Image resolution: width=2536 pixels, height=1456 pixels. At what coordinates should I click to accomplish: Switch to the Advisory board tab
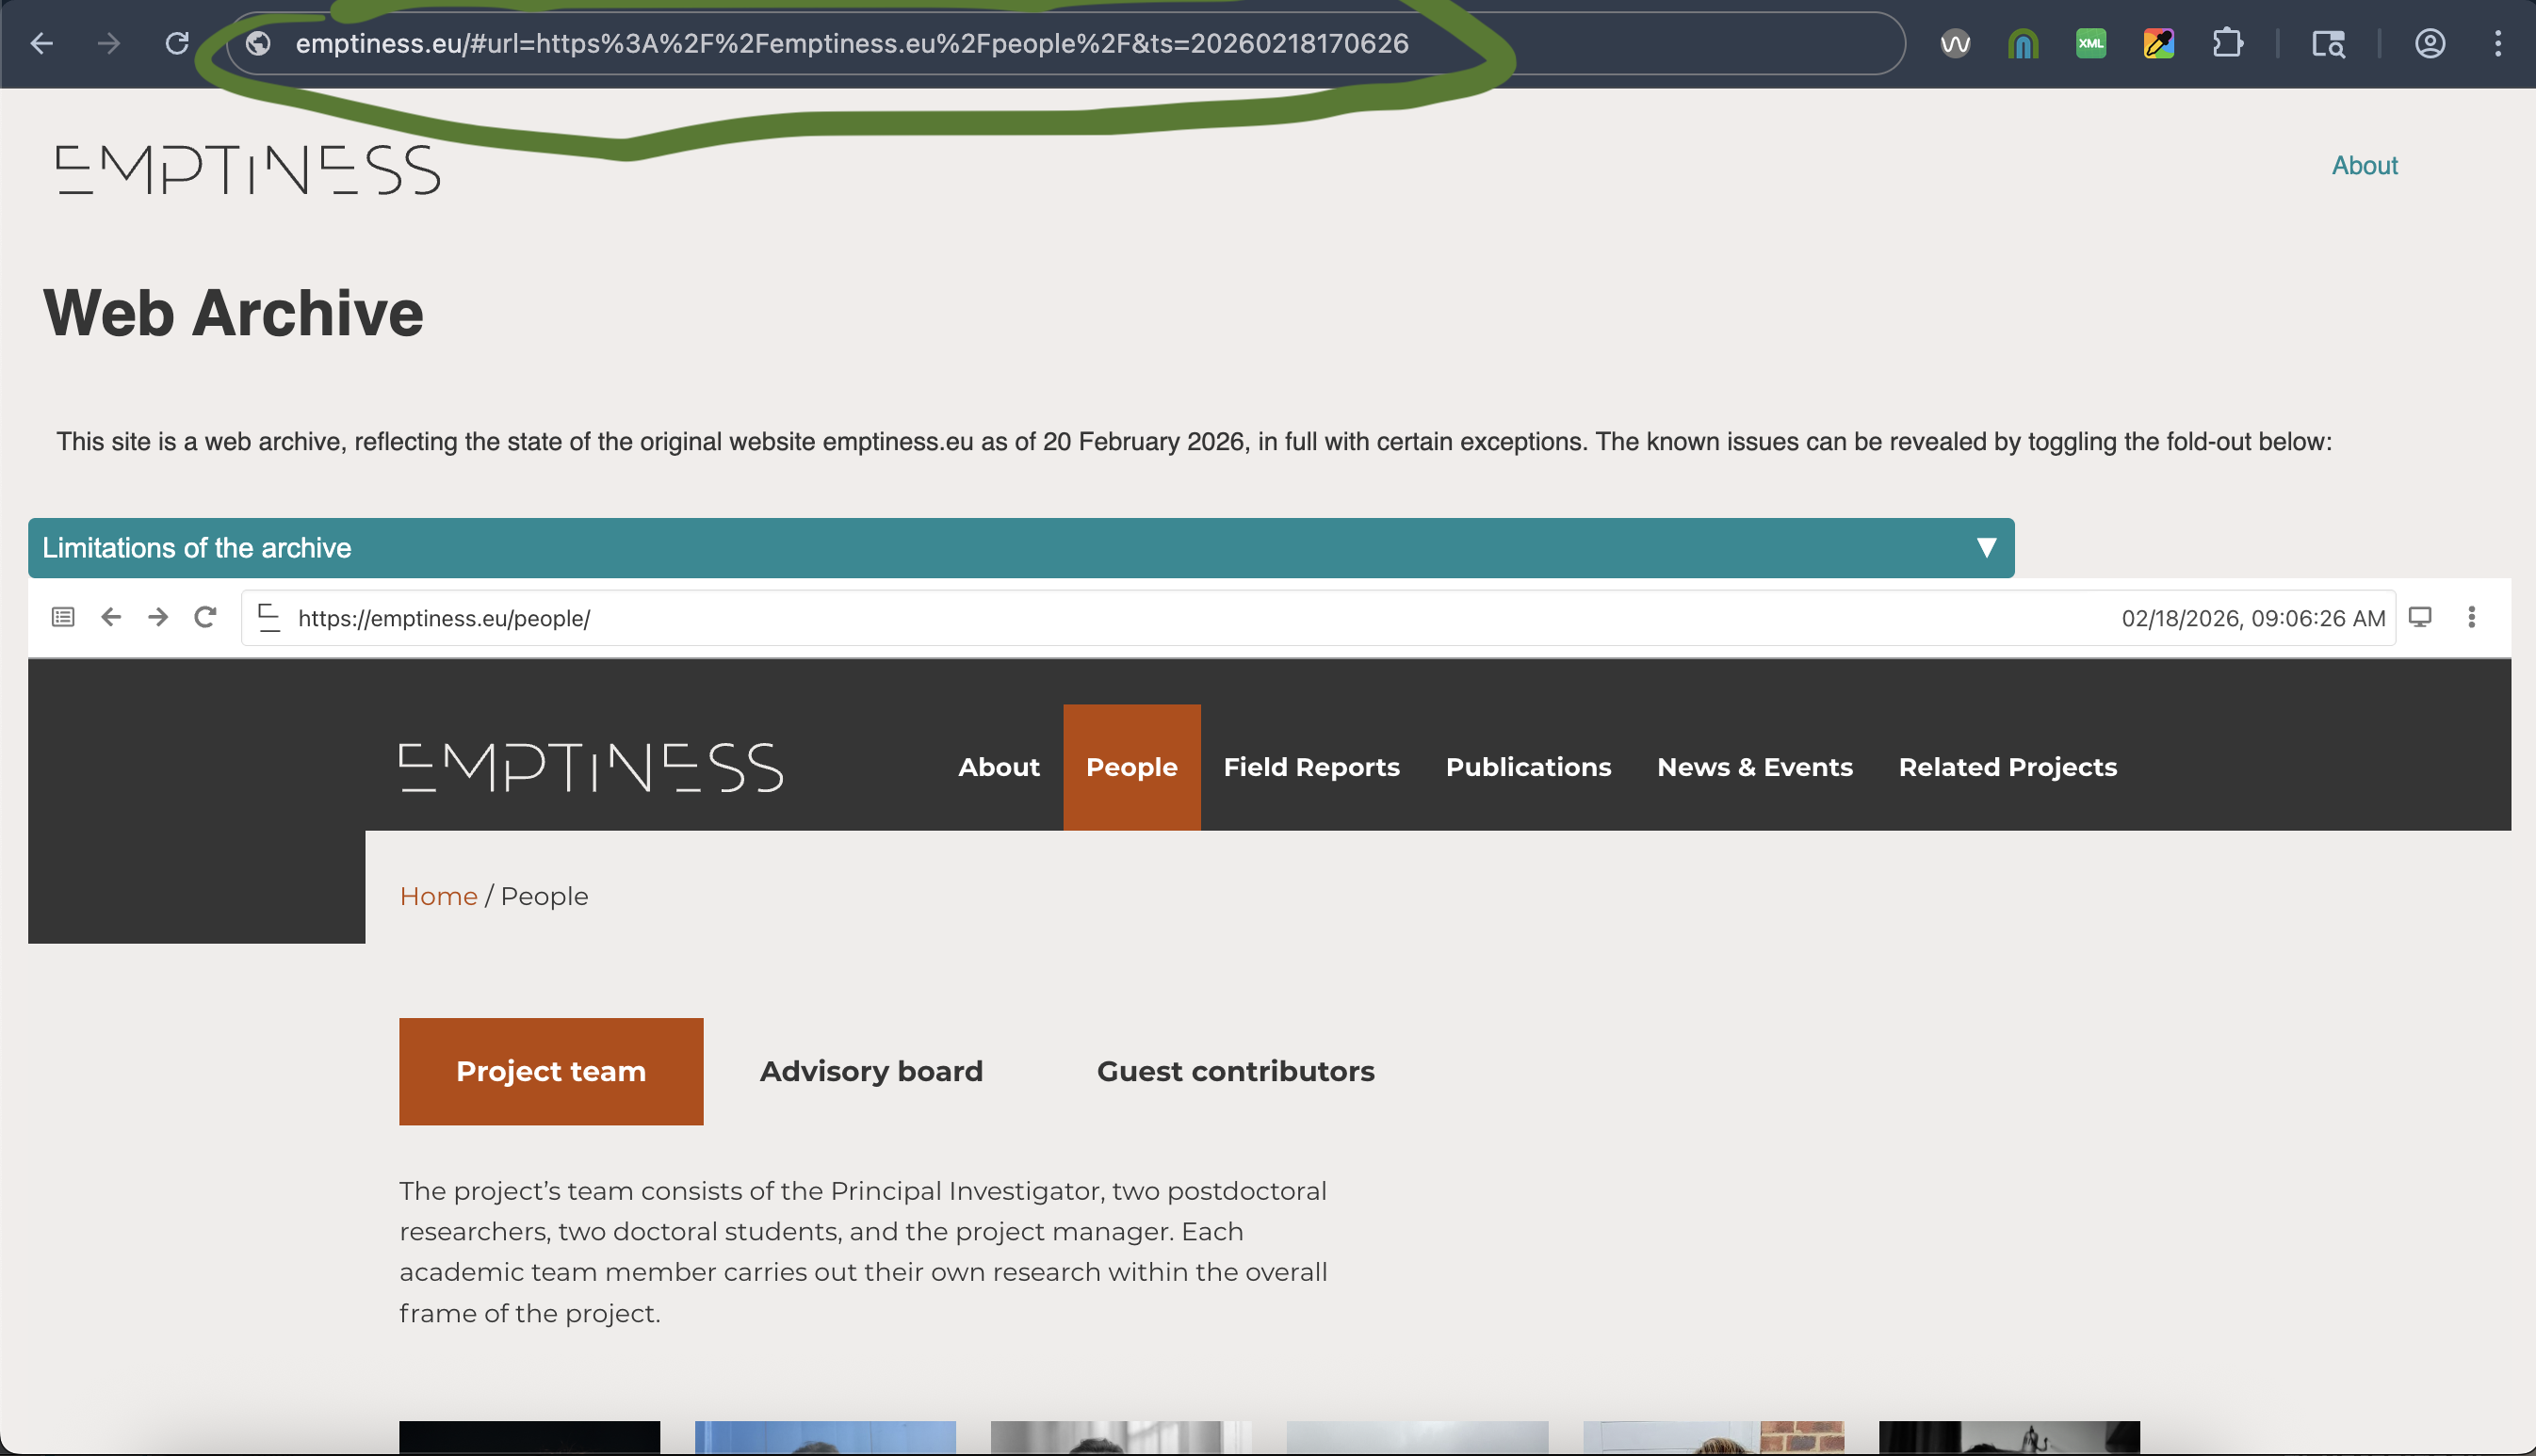pos(871,1071)
